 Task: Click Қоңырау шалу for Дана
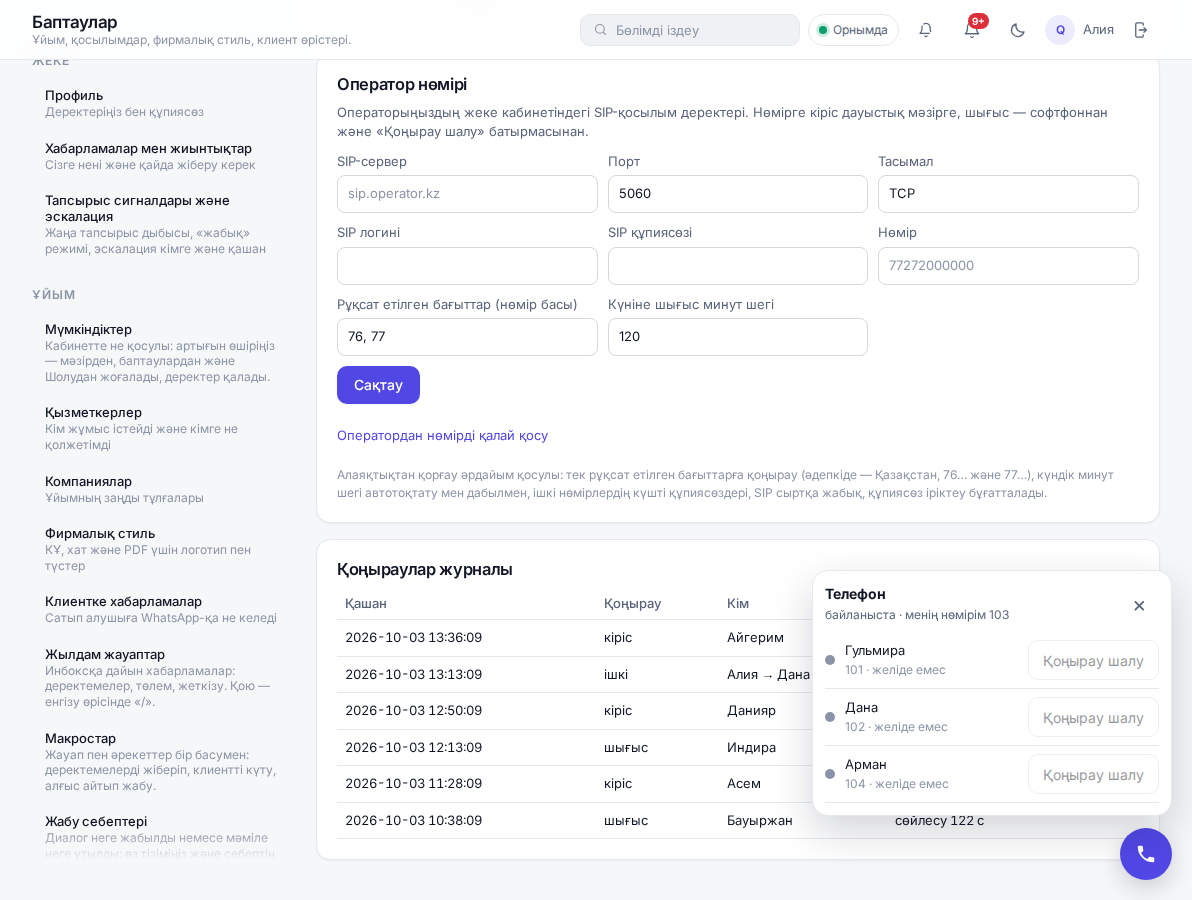tap(1092, 718)
